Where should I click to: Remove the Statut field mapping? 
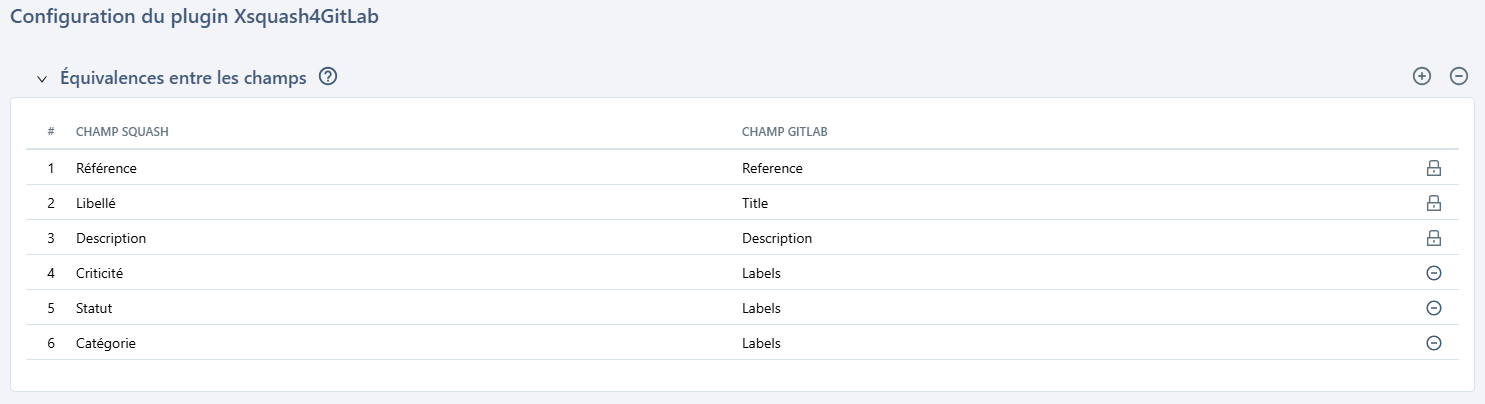[1433, 308]
